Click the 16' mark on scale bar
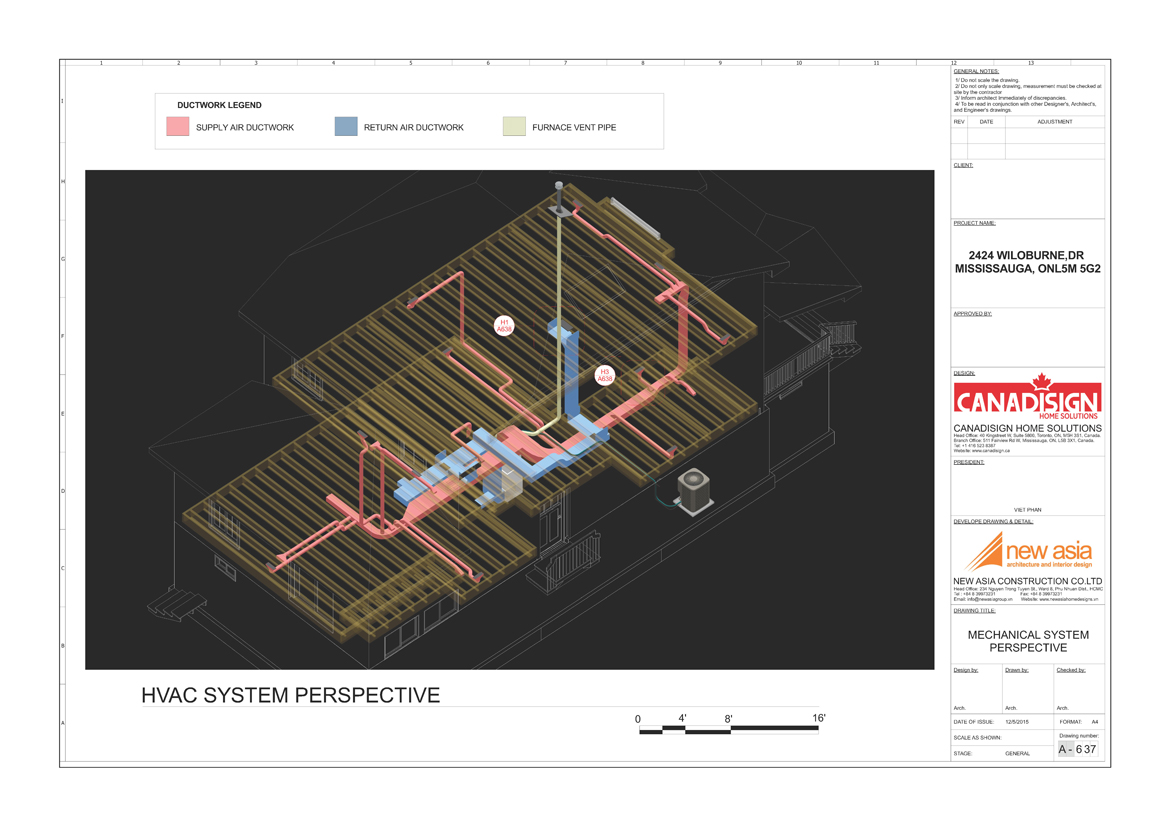Image resolution: width=1170 pixels, height=826 pixels. point(818,718)
